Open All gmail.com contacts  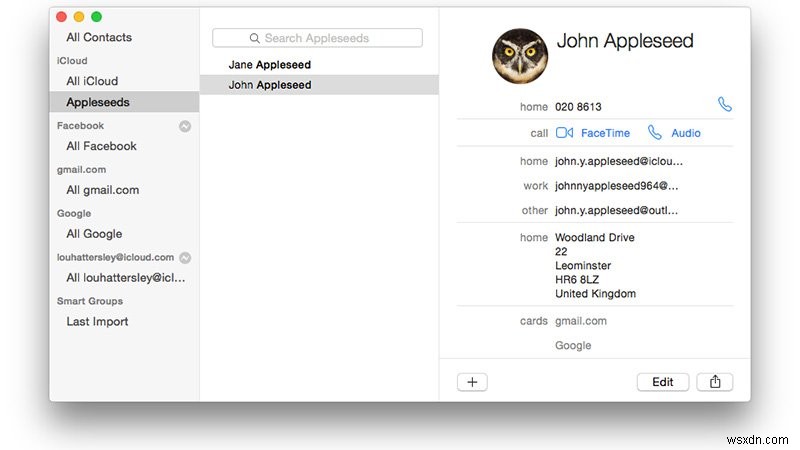103,190
